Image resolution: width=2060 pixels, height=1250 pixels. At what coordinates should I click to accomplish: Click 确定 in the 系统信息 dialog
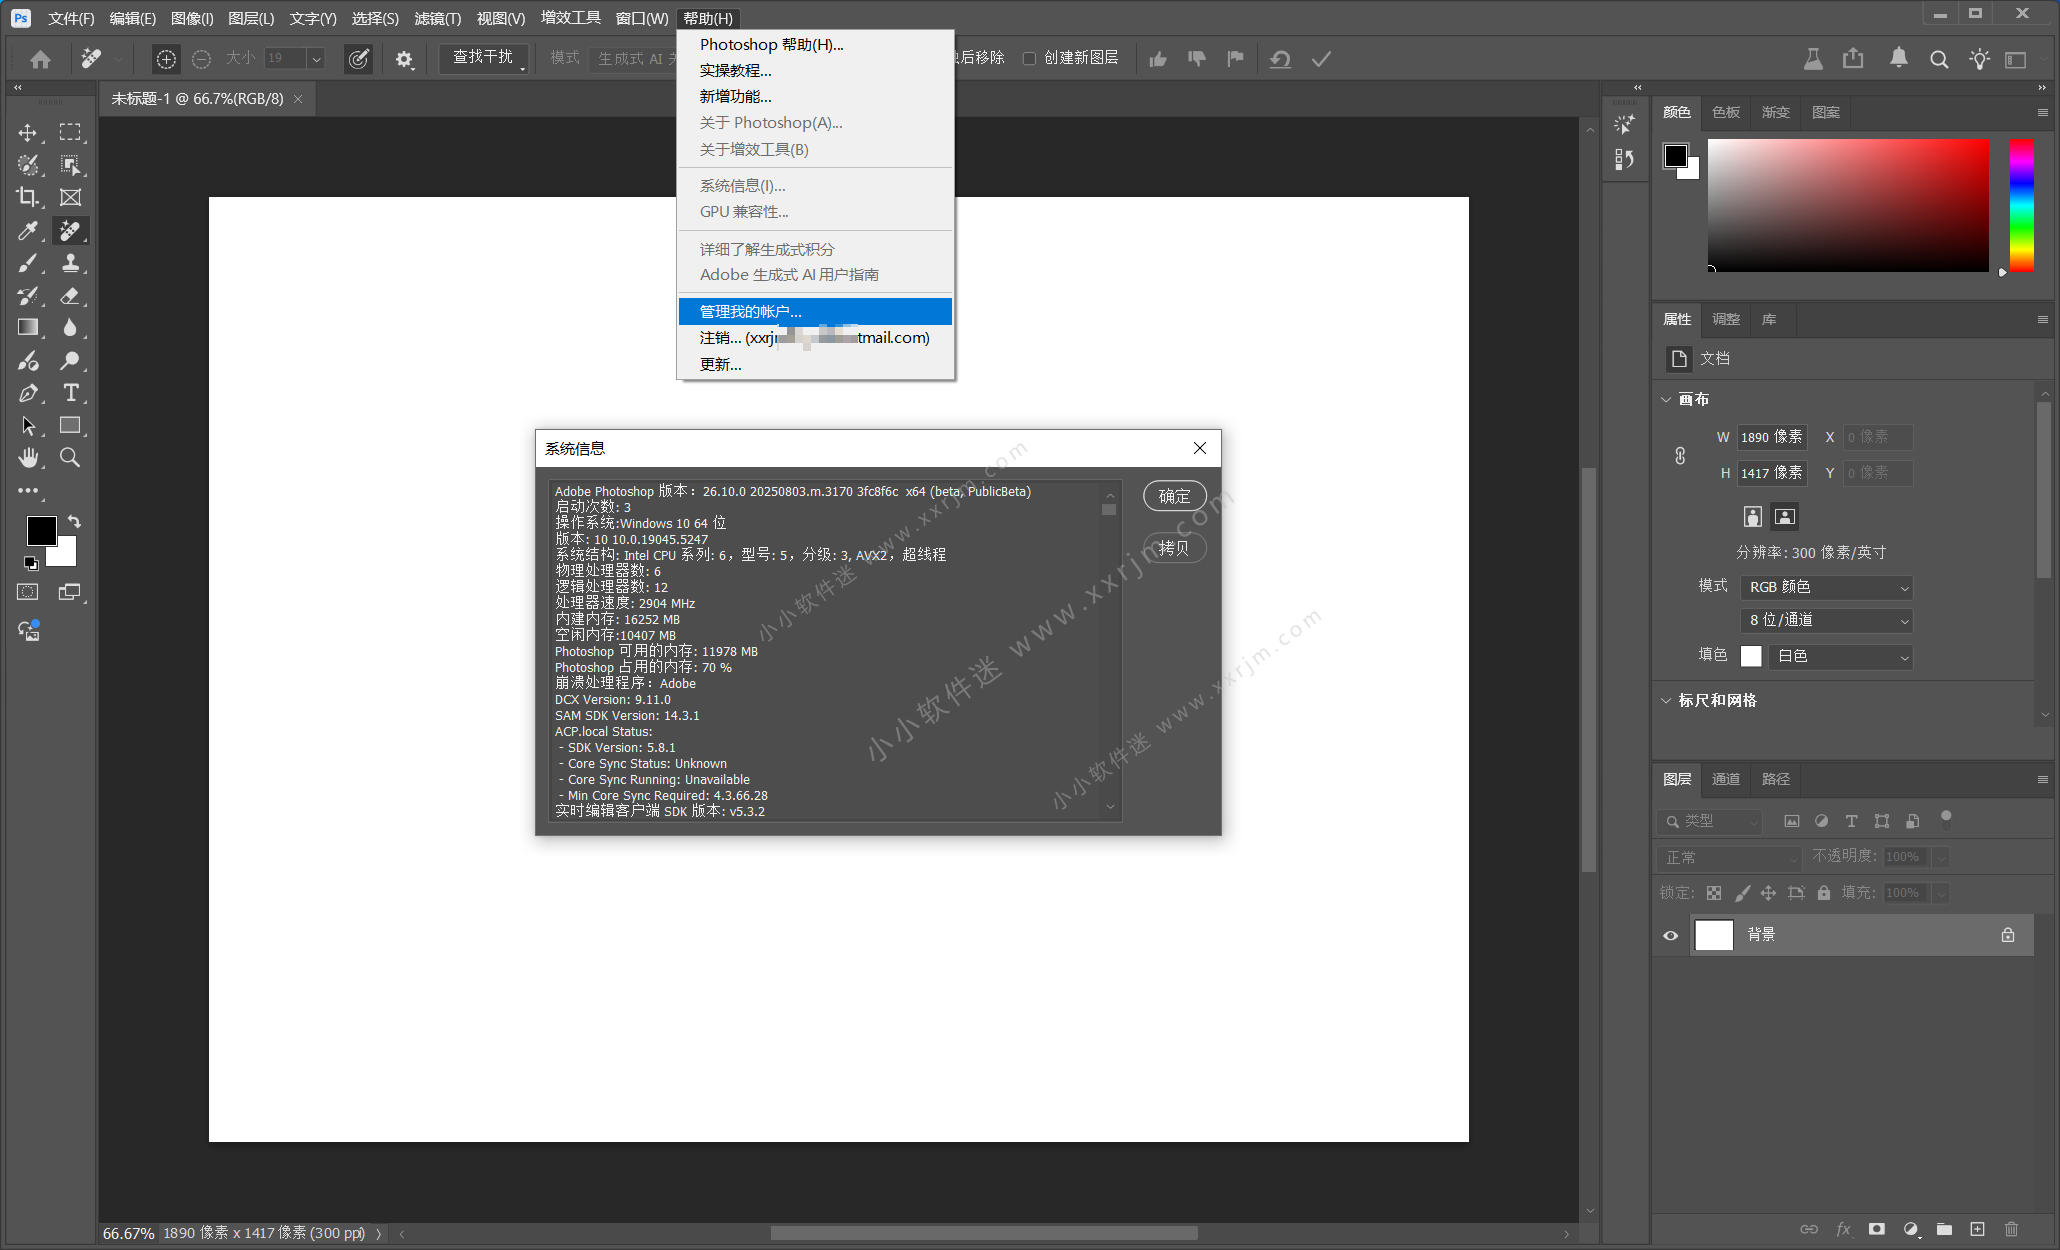(x=1175, y=496)
